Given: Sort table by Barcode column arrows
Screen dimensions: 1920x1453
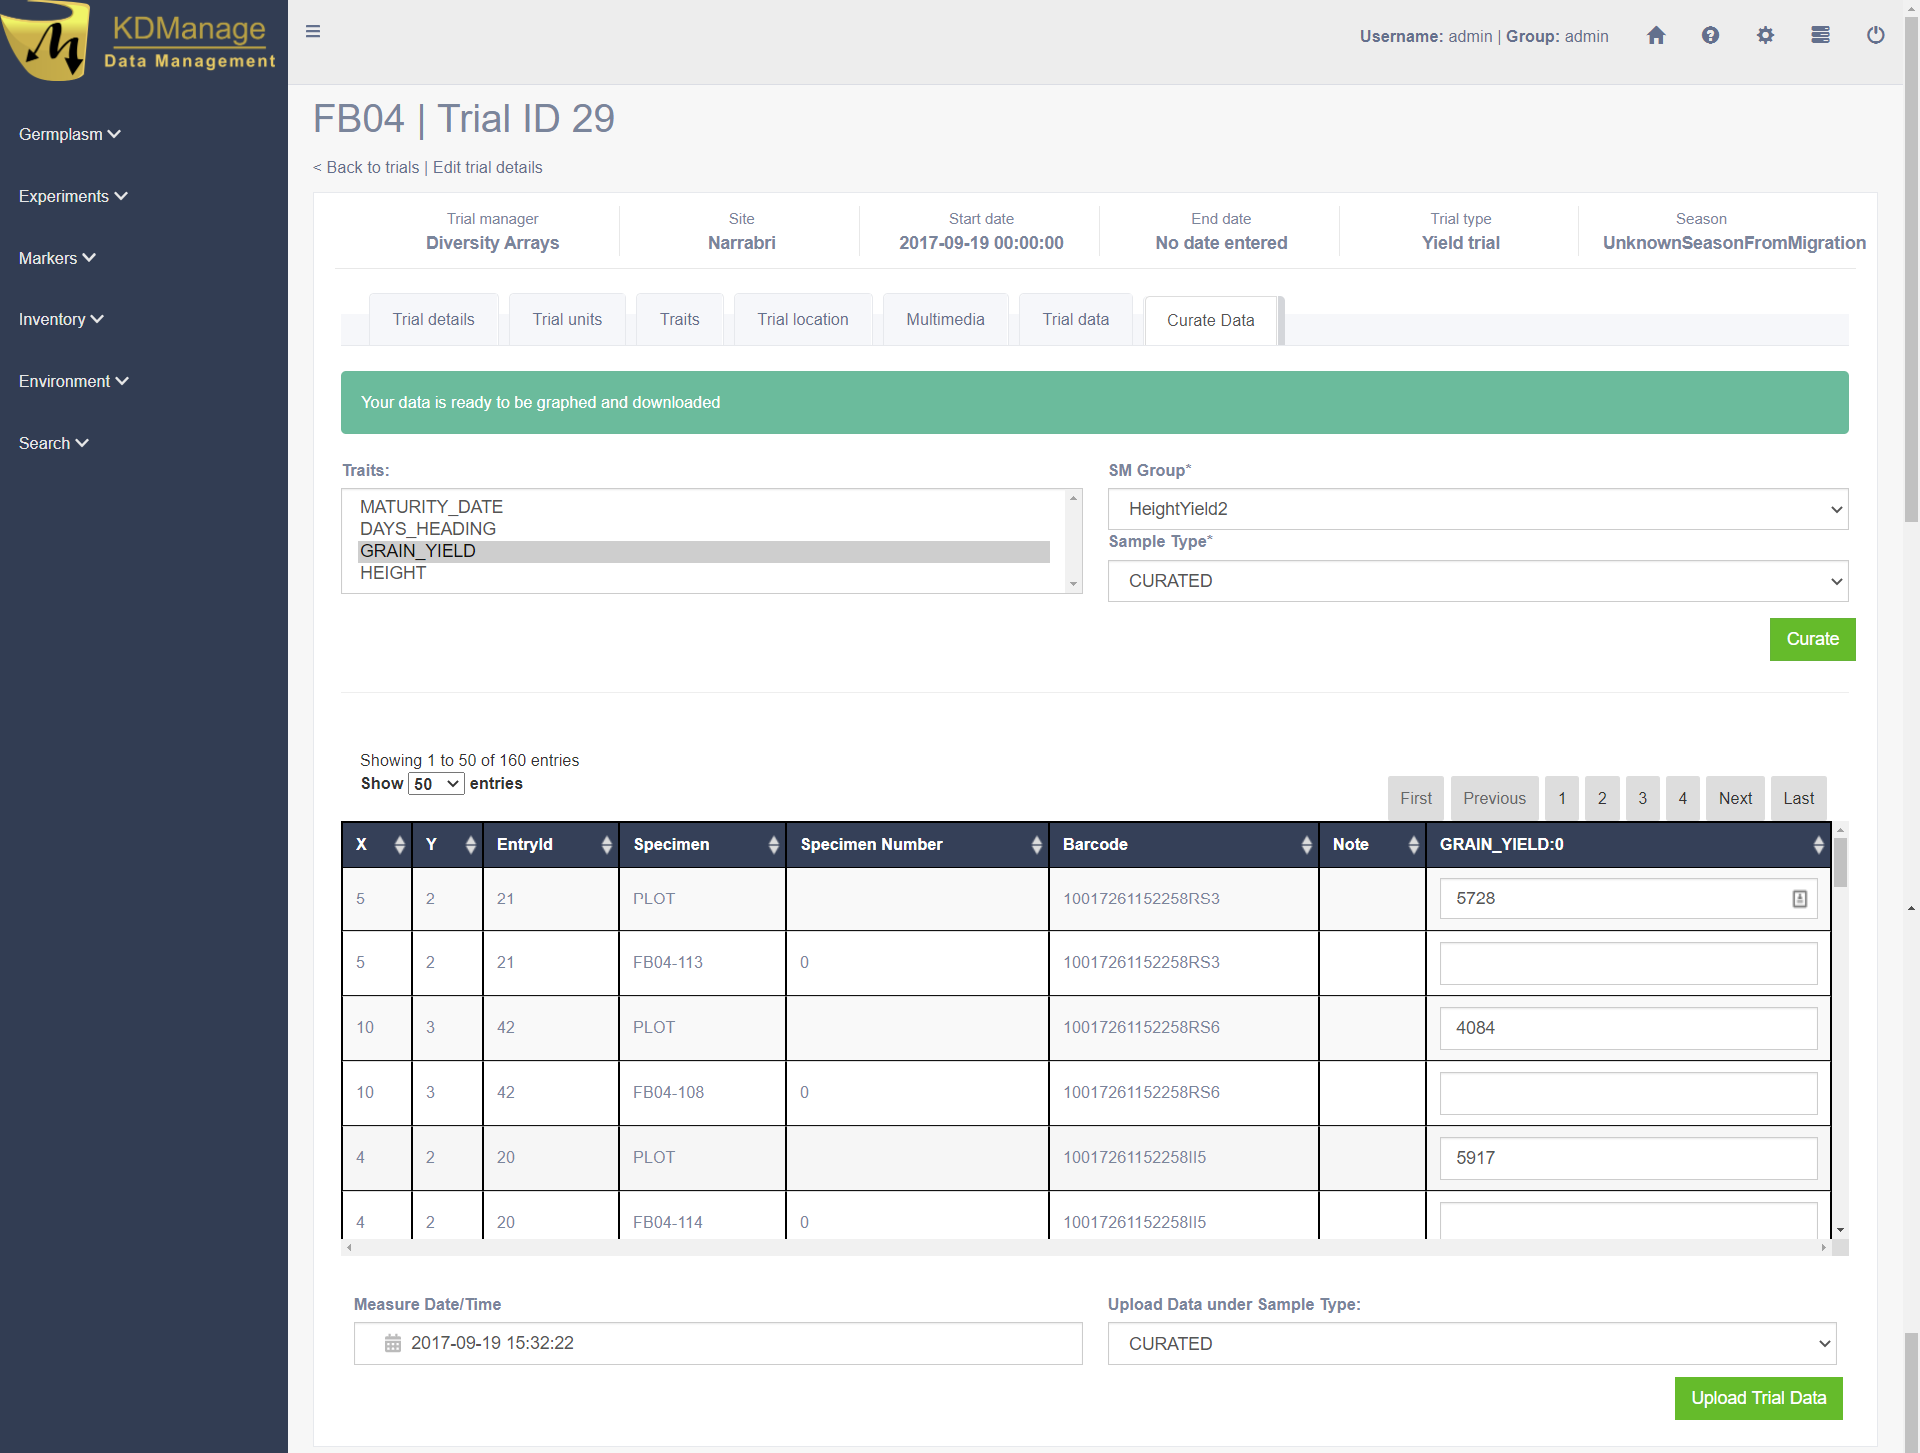Looking at the screenshot, I should coord(1306,845).
